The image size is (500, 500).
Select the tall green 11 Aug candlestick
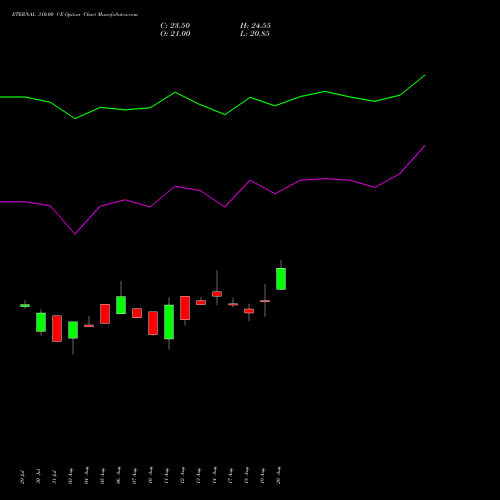pos(169,322)
